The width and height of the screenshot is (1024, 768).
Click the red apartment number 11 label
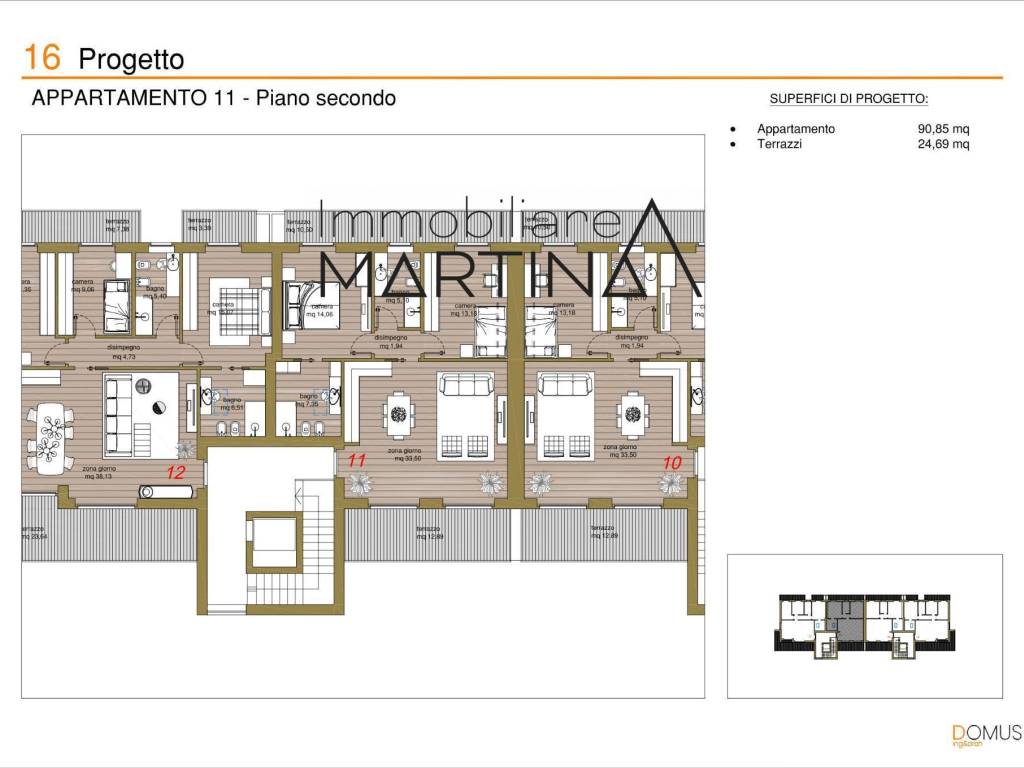pyautogui.click(x=356, y=460)
